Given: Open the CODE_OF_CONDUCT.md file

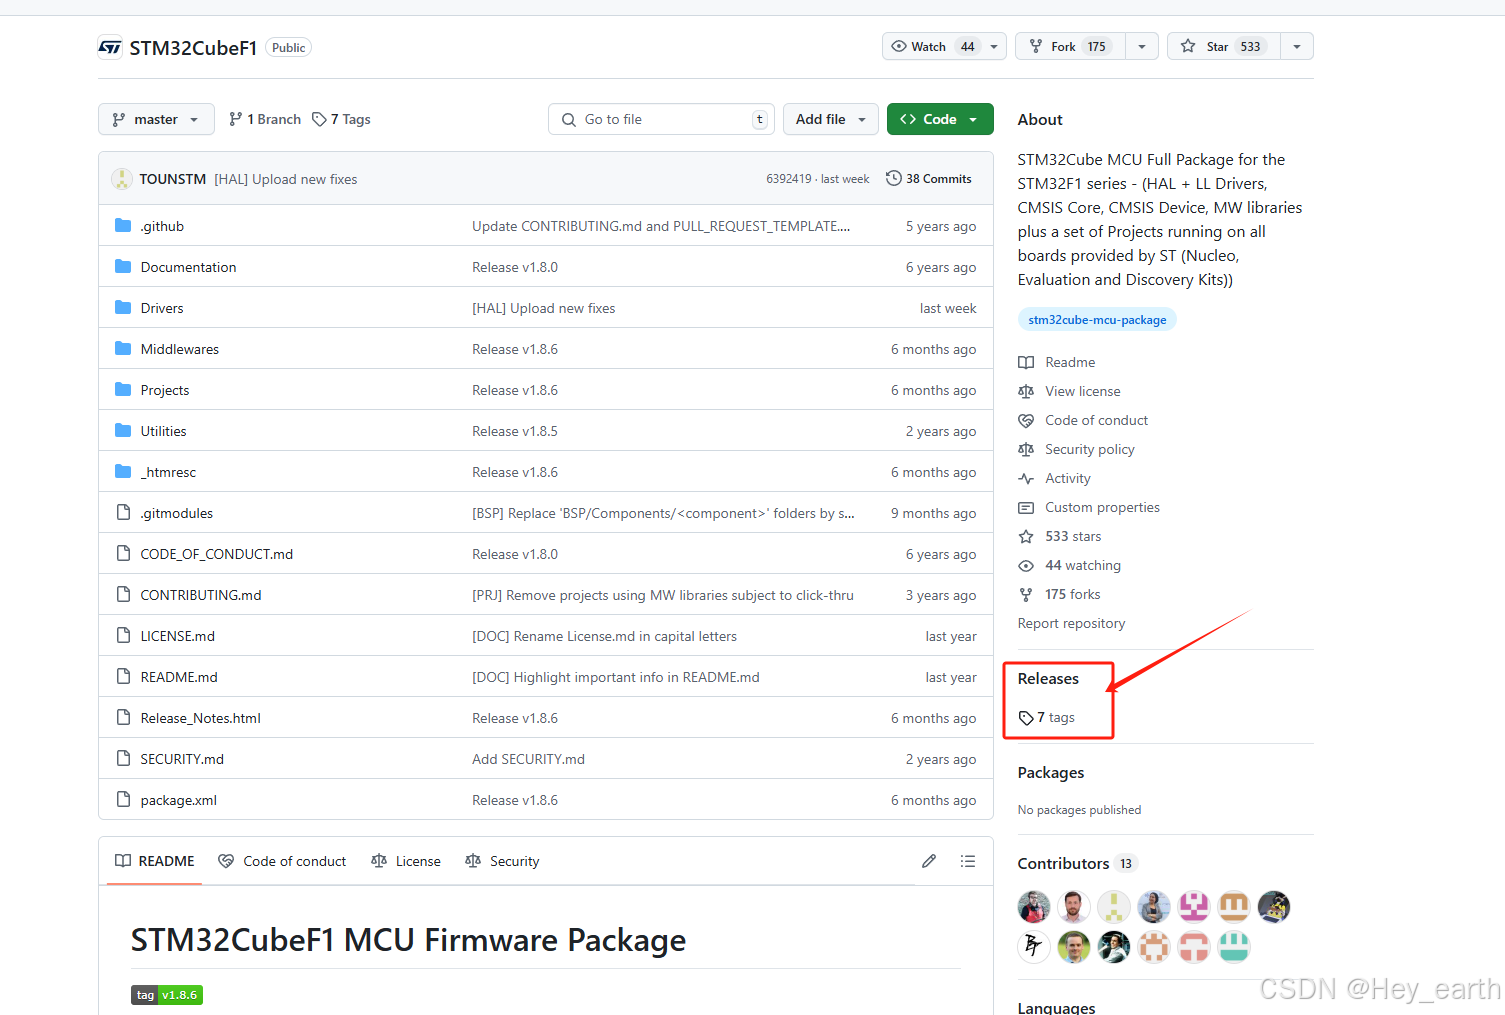Looking at the screenshot, I should pyautogui.click(x=217, y=554).
